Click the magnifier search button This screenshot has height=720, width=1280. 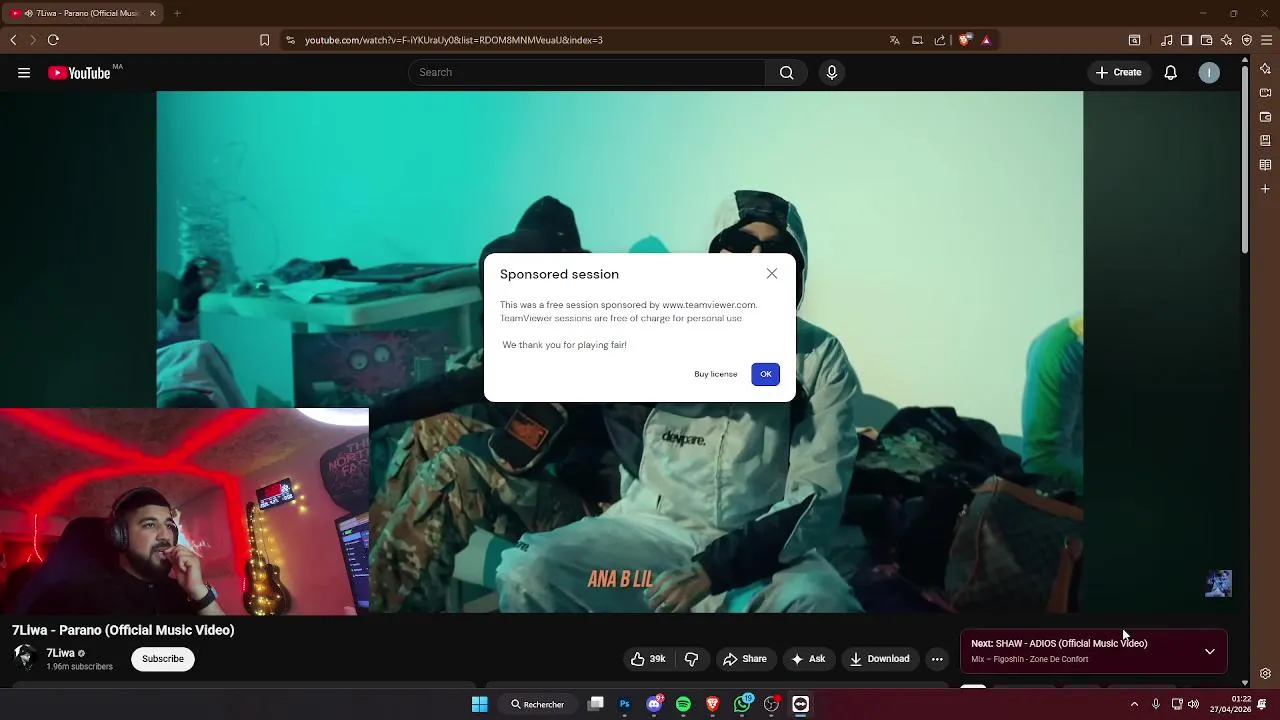click(x=787, y=72)
